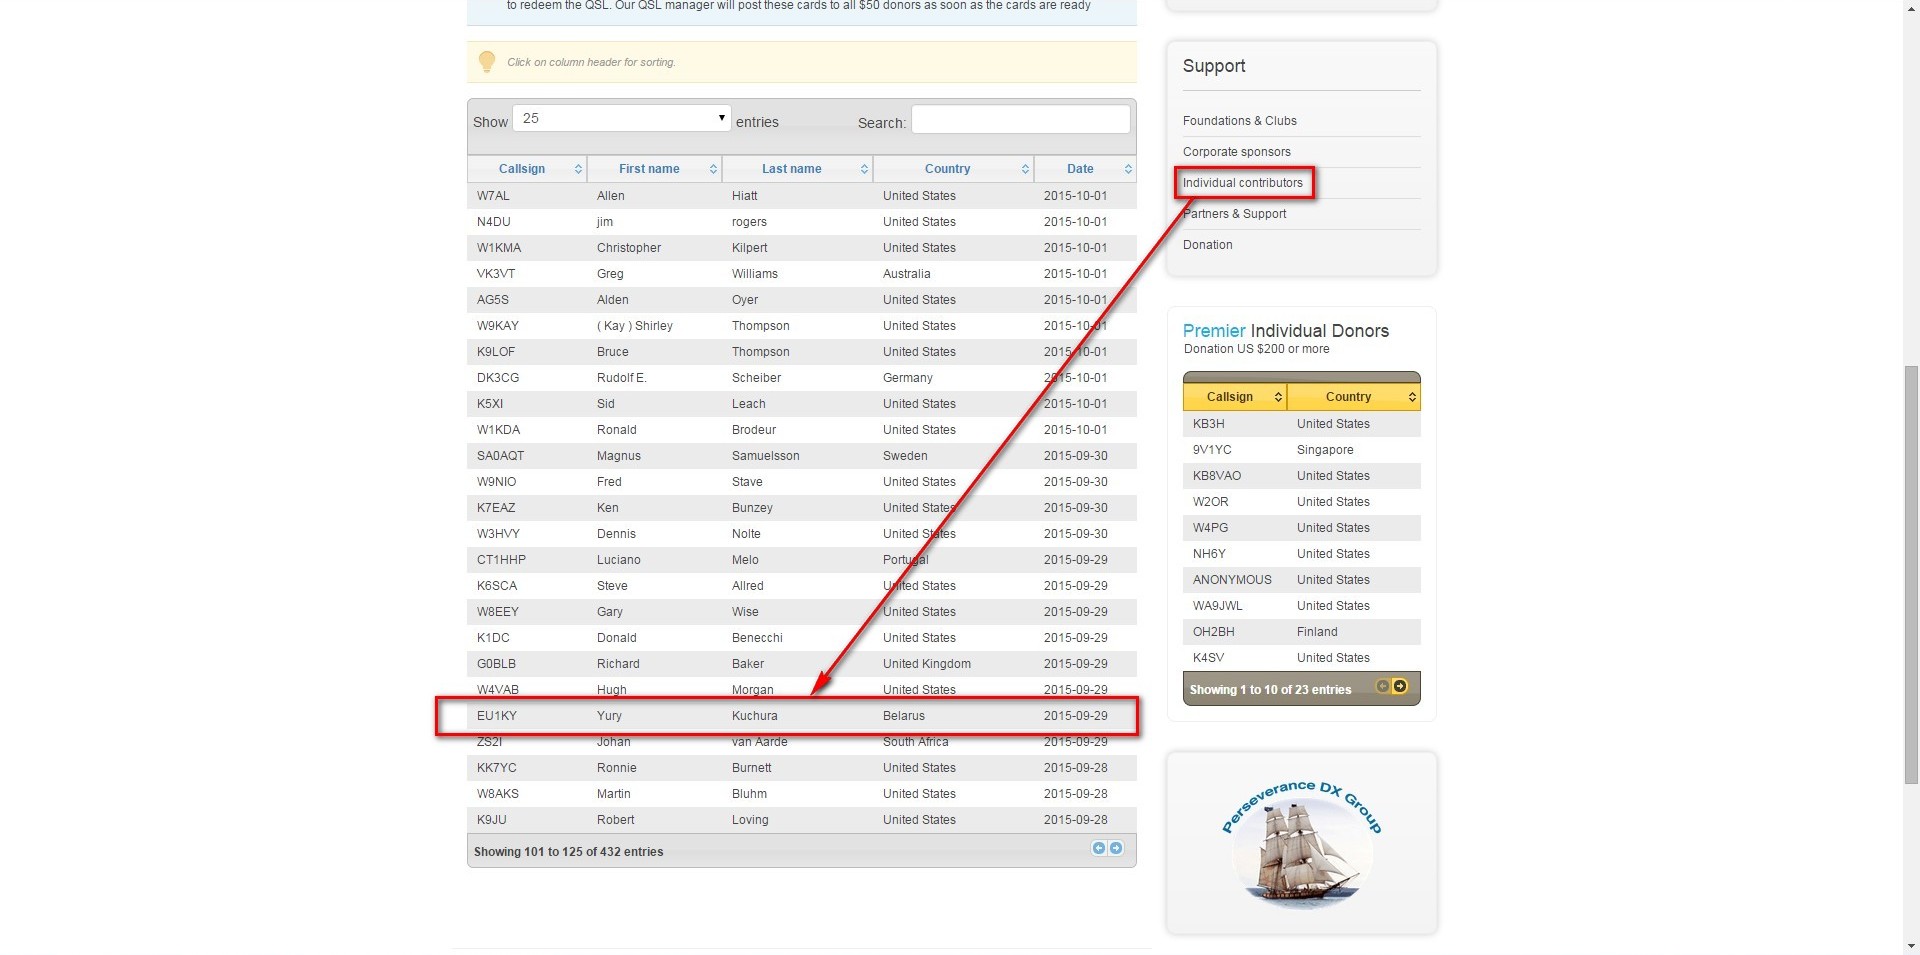
Task: Sort main table by Country column
Action: [947, 169]
